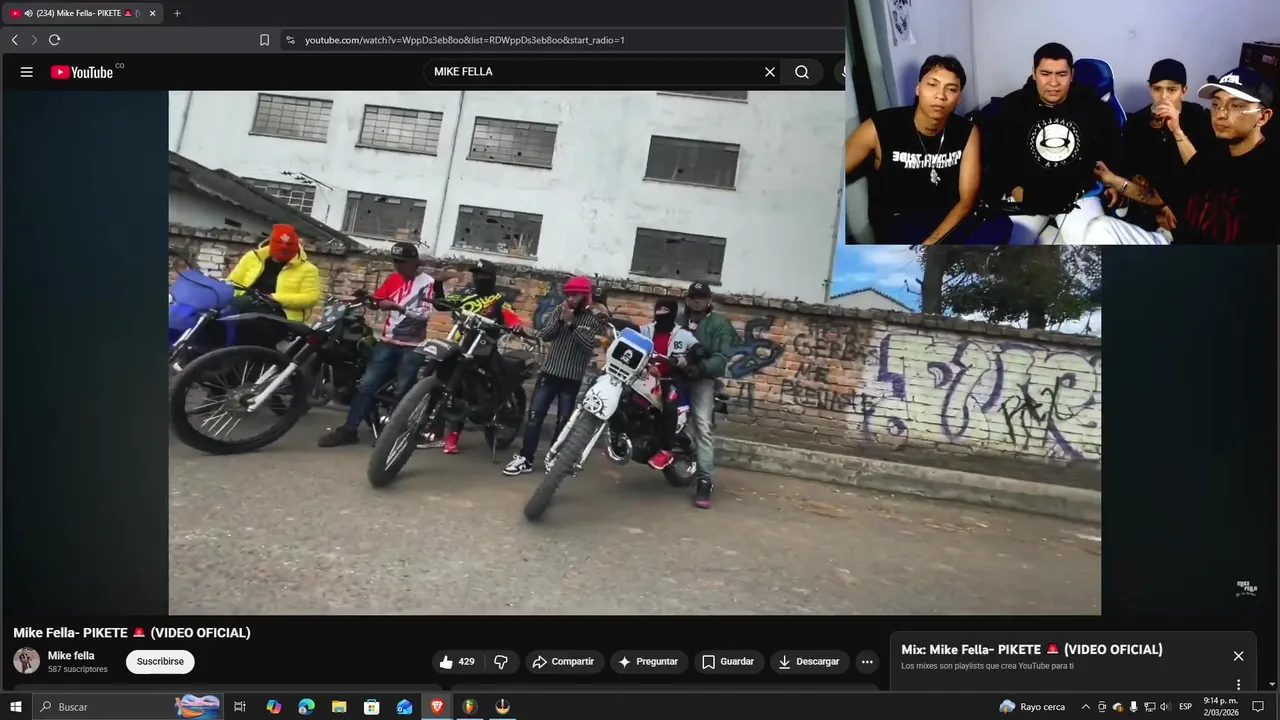The height and width of the screenshot is (720, 1280).
Task: Dislike the Mike Fella video
Action: [x=501, y=662]
